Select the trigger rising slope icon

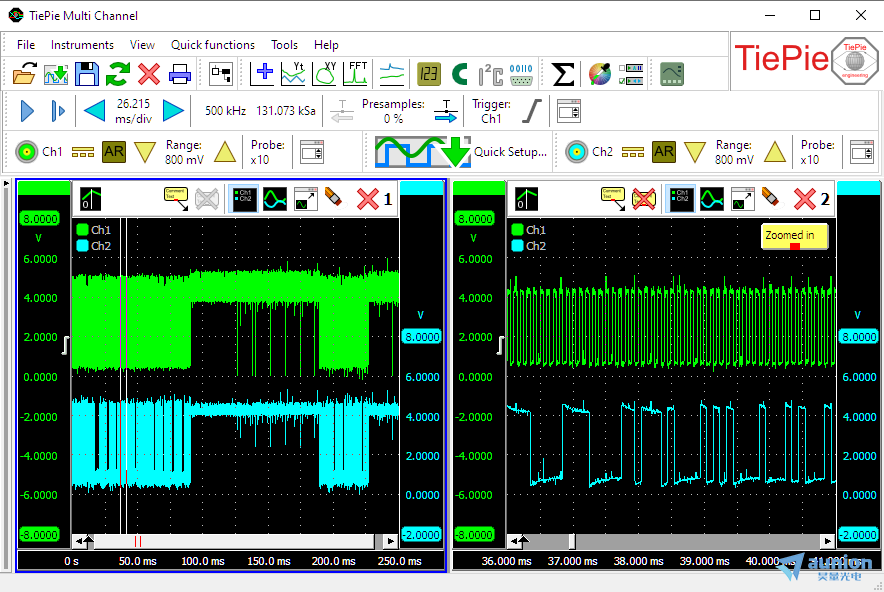(x=533, y=111)
